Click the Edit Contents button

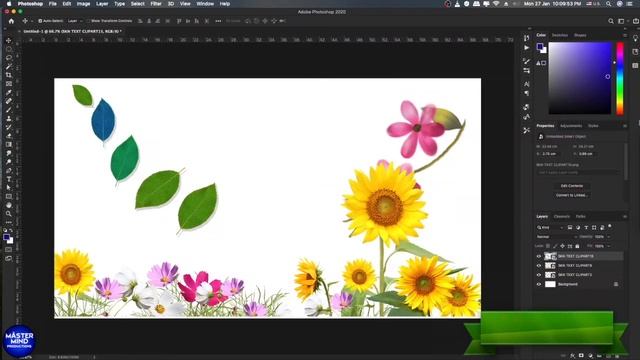tap(571, 186)
